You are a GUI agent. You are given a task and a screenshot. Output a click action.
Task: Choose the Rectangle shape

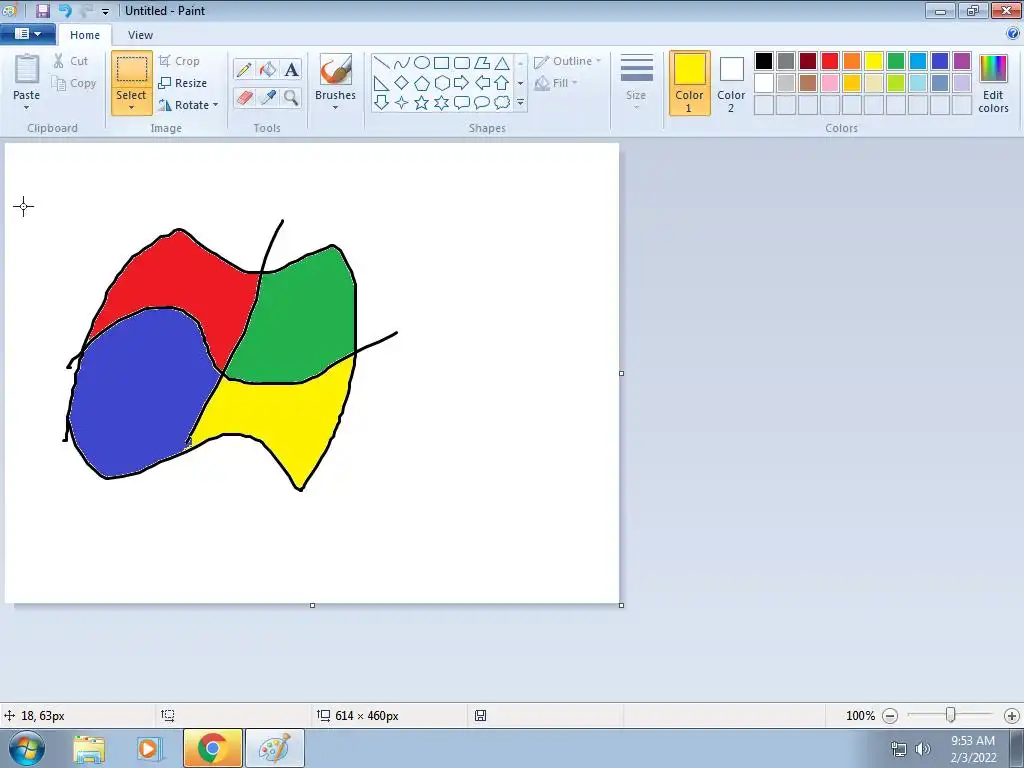pos(441,63)
